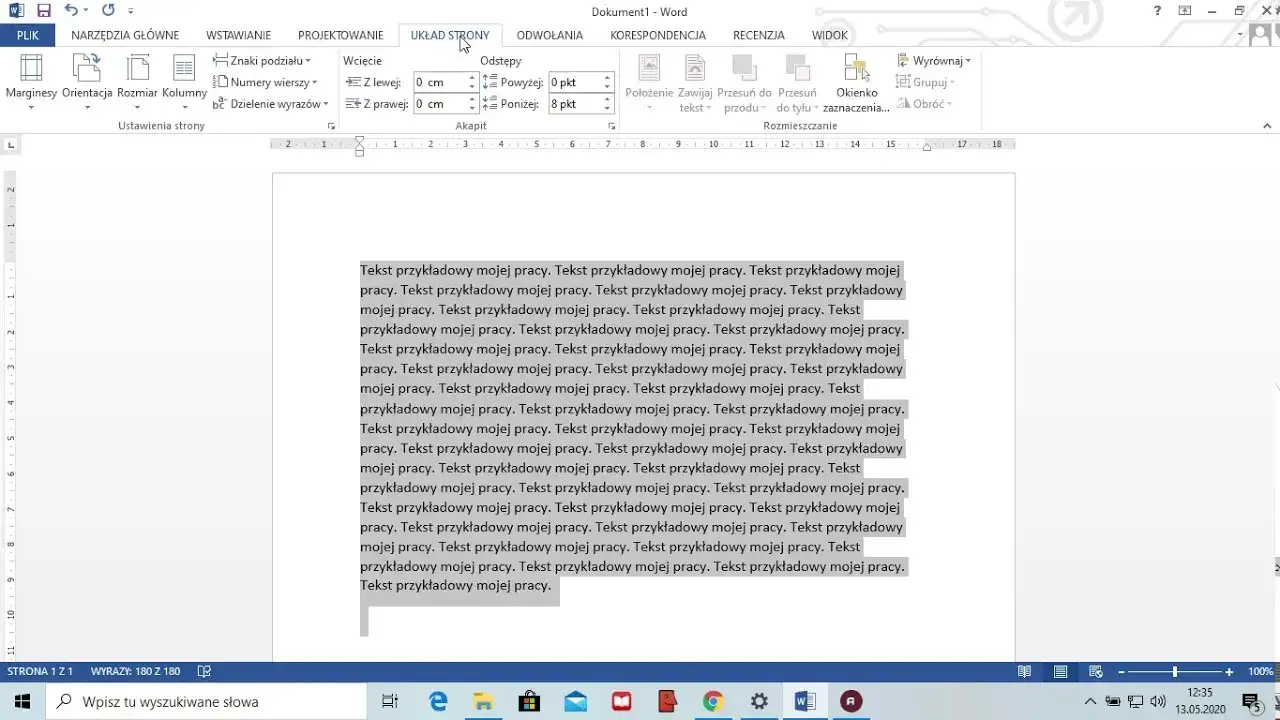Screen dimensions: 1280x720
Task: Click the Numery wierszy line numbers icon
Action: tap(262, 82)
